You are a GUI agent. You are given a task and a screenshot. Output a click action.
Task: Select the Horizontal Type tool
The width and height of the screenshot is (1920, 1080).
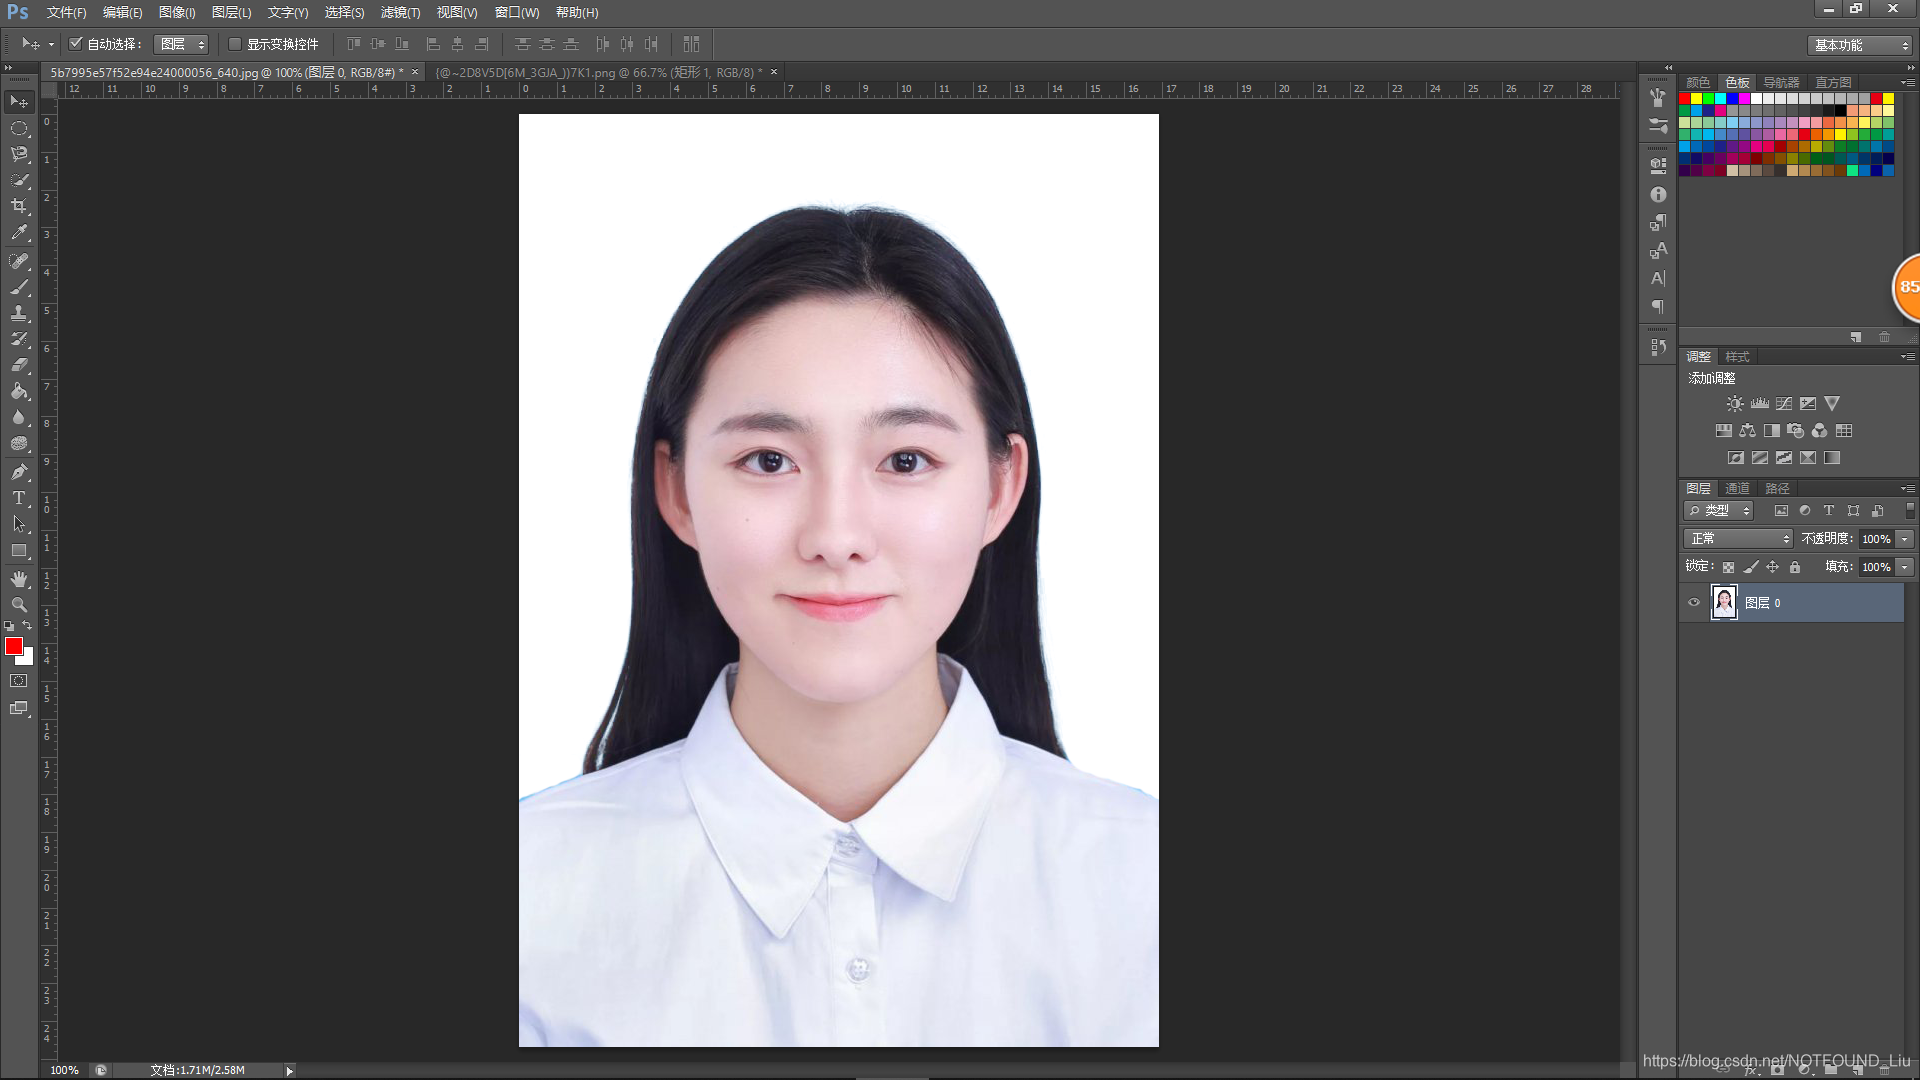tap(18, 498)
